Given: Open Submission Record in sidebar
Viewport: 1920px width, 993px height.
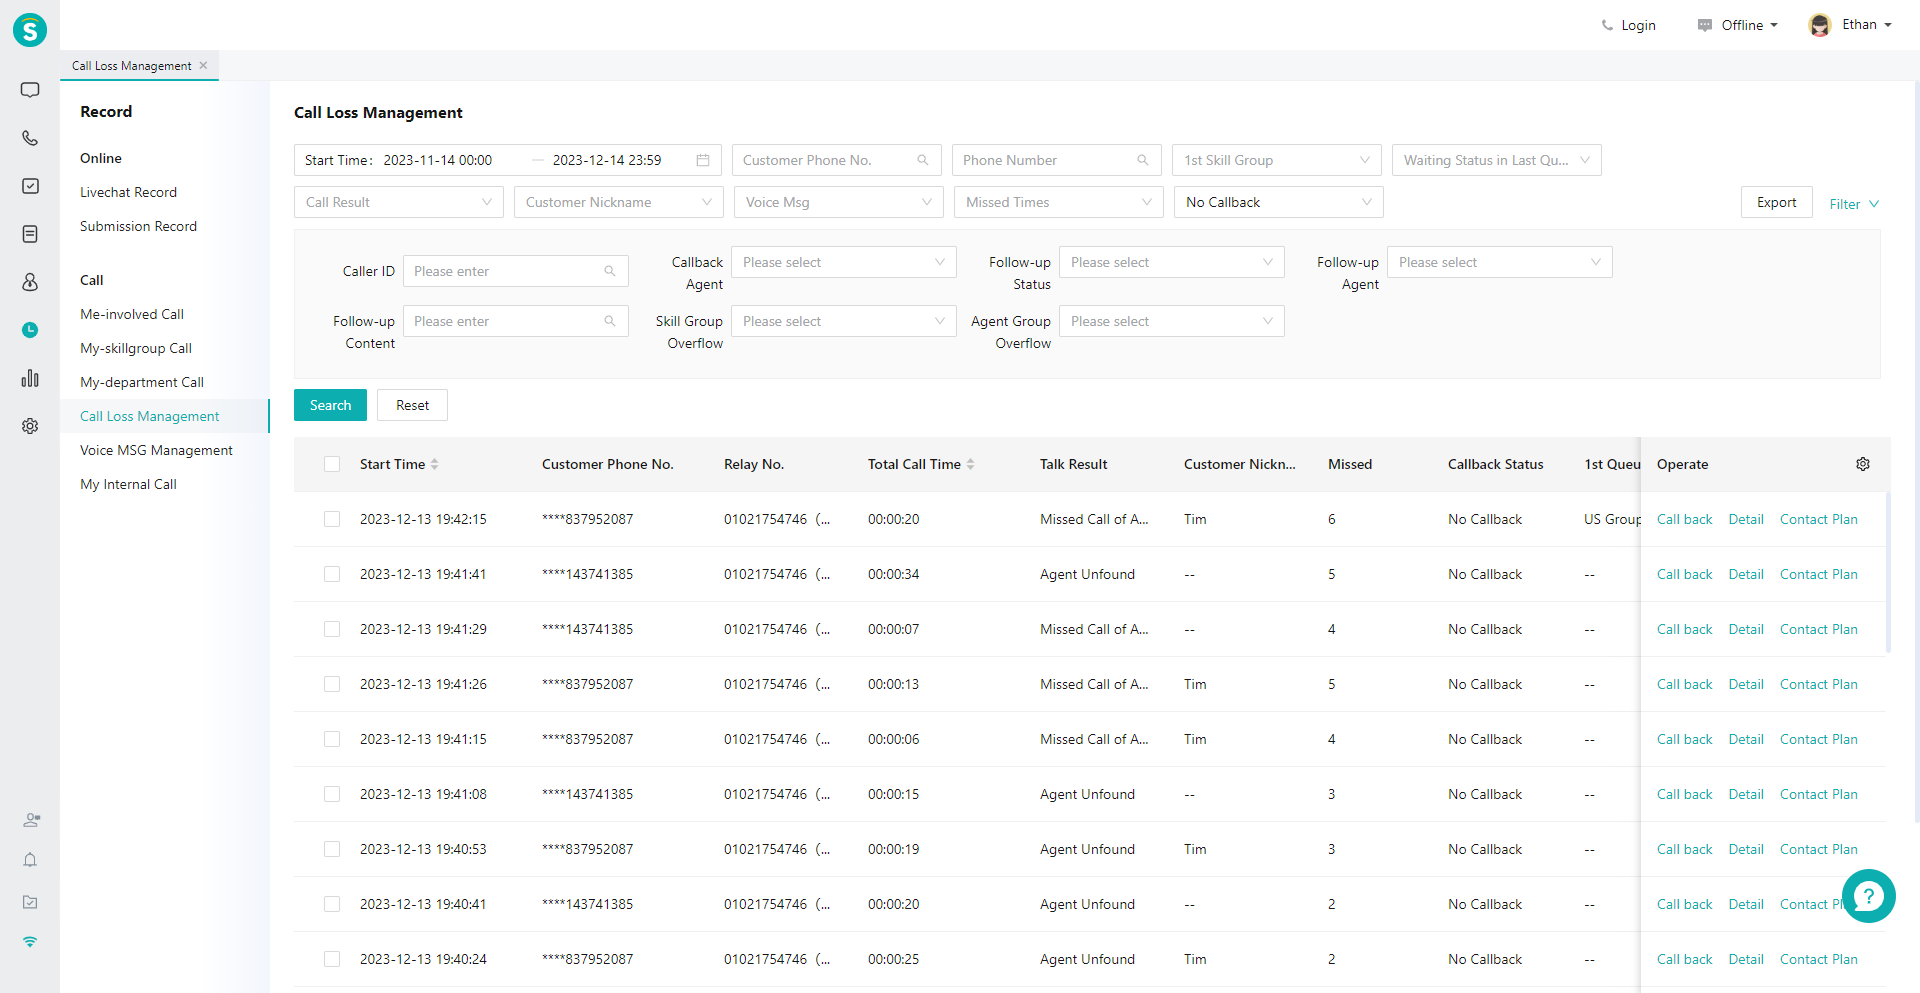Looking at the screenshot, I should 138,226.
